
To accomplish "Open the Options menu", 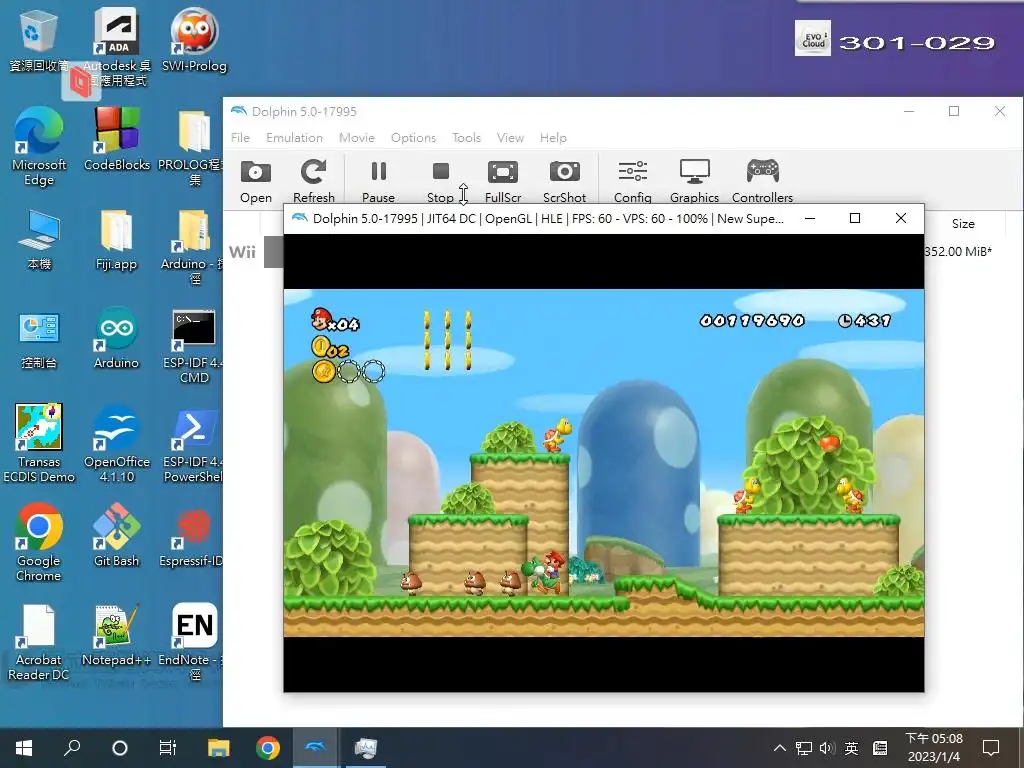I will 413,138.
